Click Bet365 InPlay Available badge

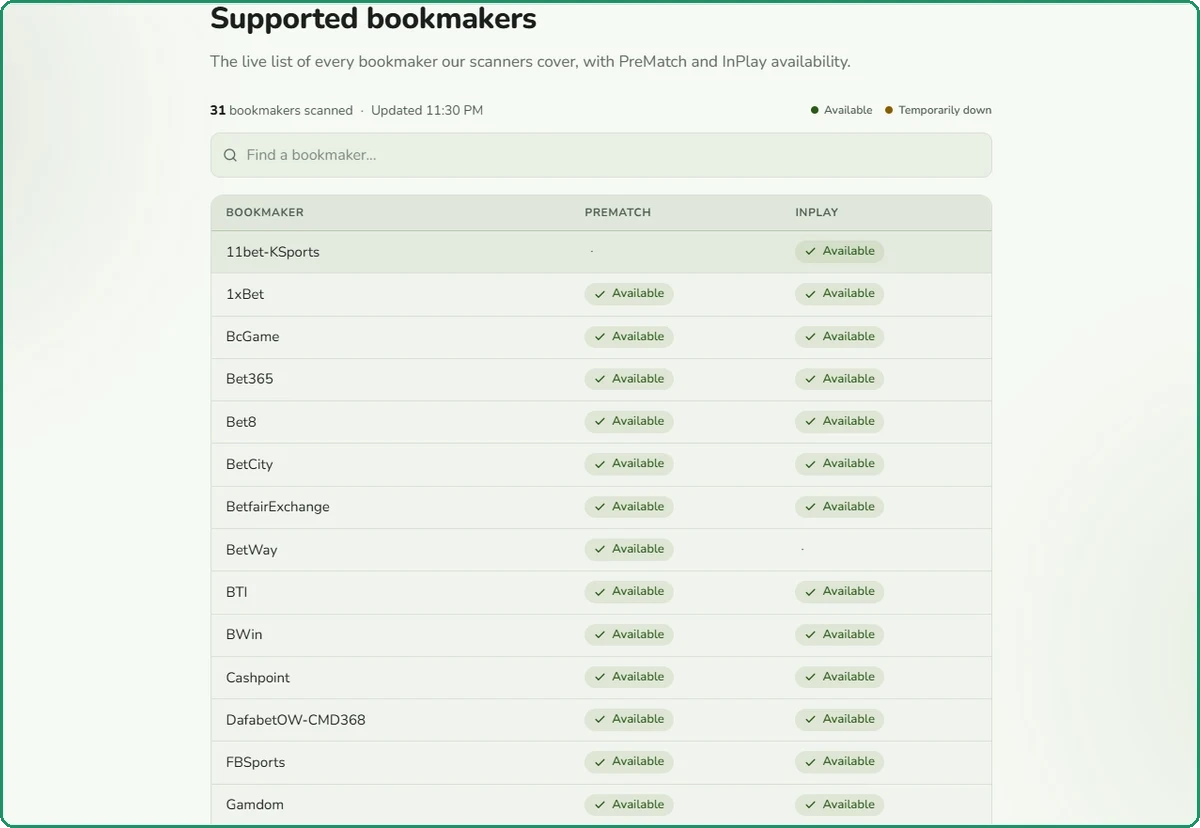(840, 379)
